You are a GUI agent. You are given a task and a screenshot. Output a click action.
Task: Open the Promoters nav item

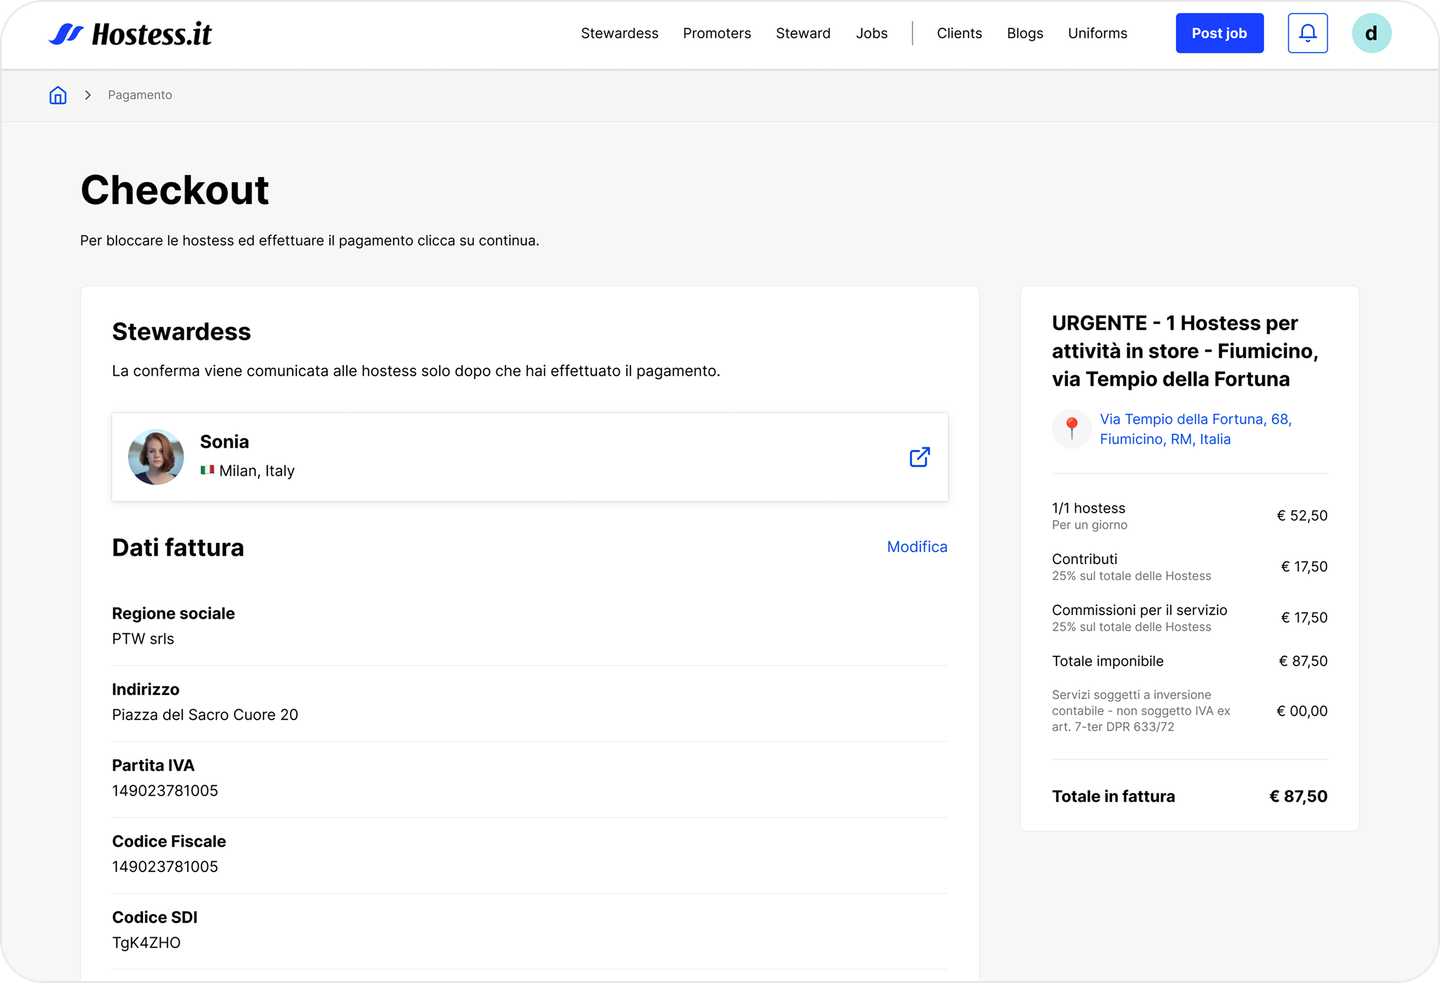coord(717,33)
